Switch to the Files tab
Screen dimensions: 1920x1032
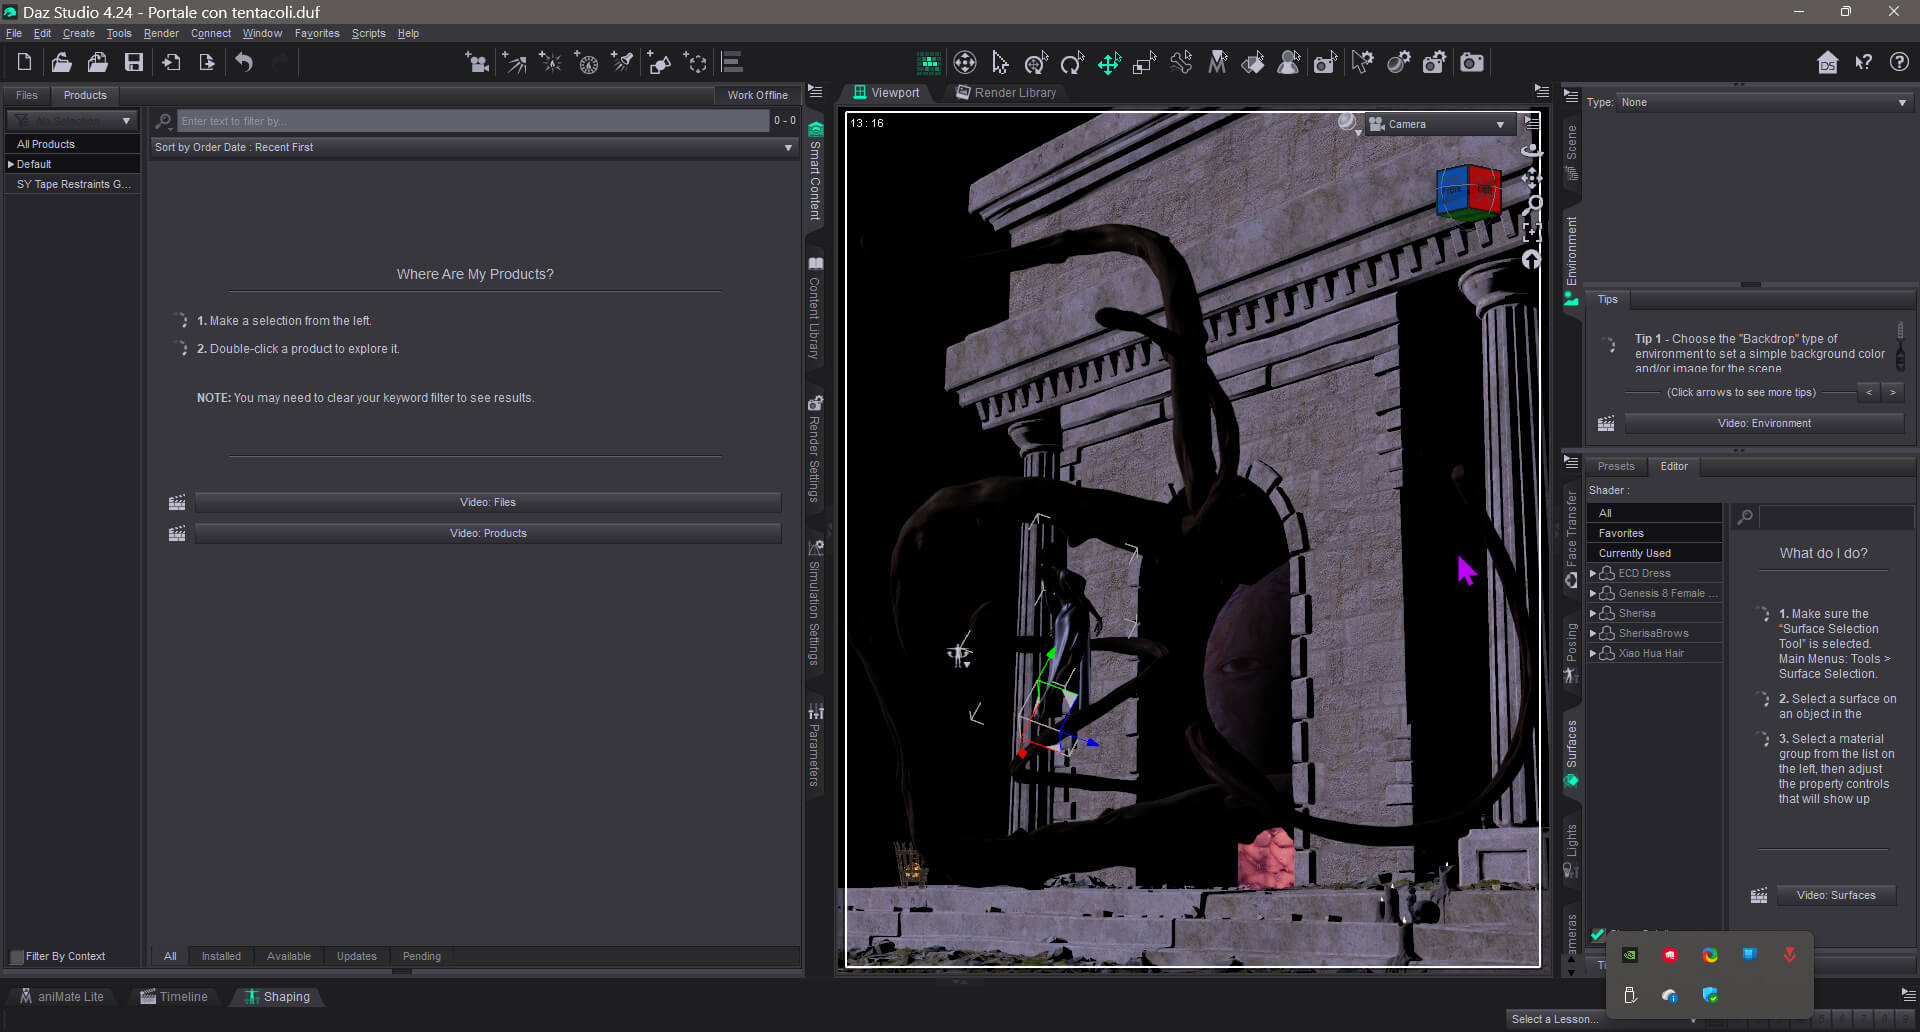point(27,95)
